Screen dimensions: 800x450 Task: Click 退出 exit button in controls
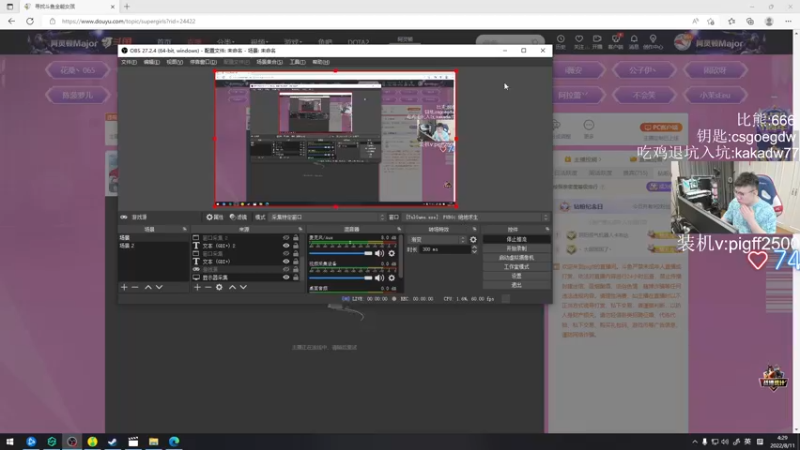coord(516,285)
